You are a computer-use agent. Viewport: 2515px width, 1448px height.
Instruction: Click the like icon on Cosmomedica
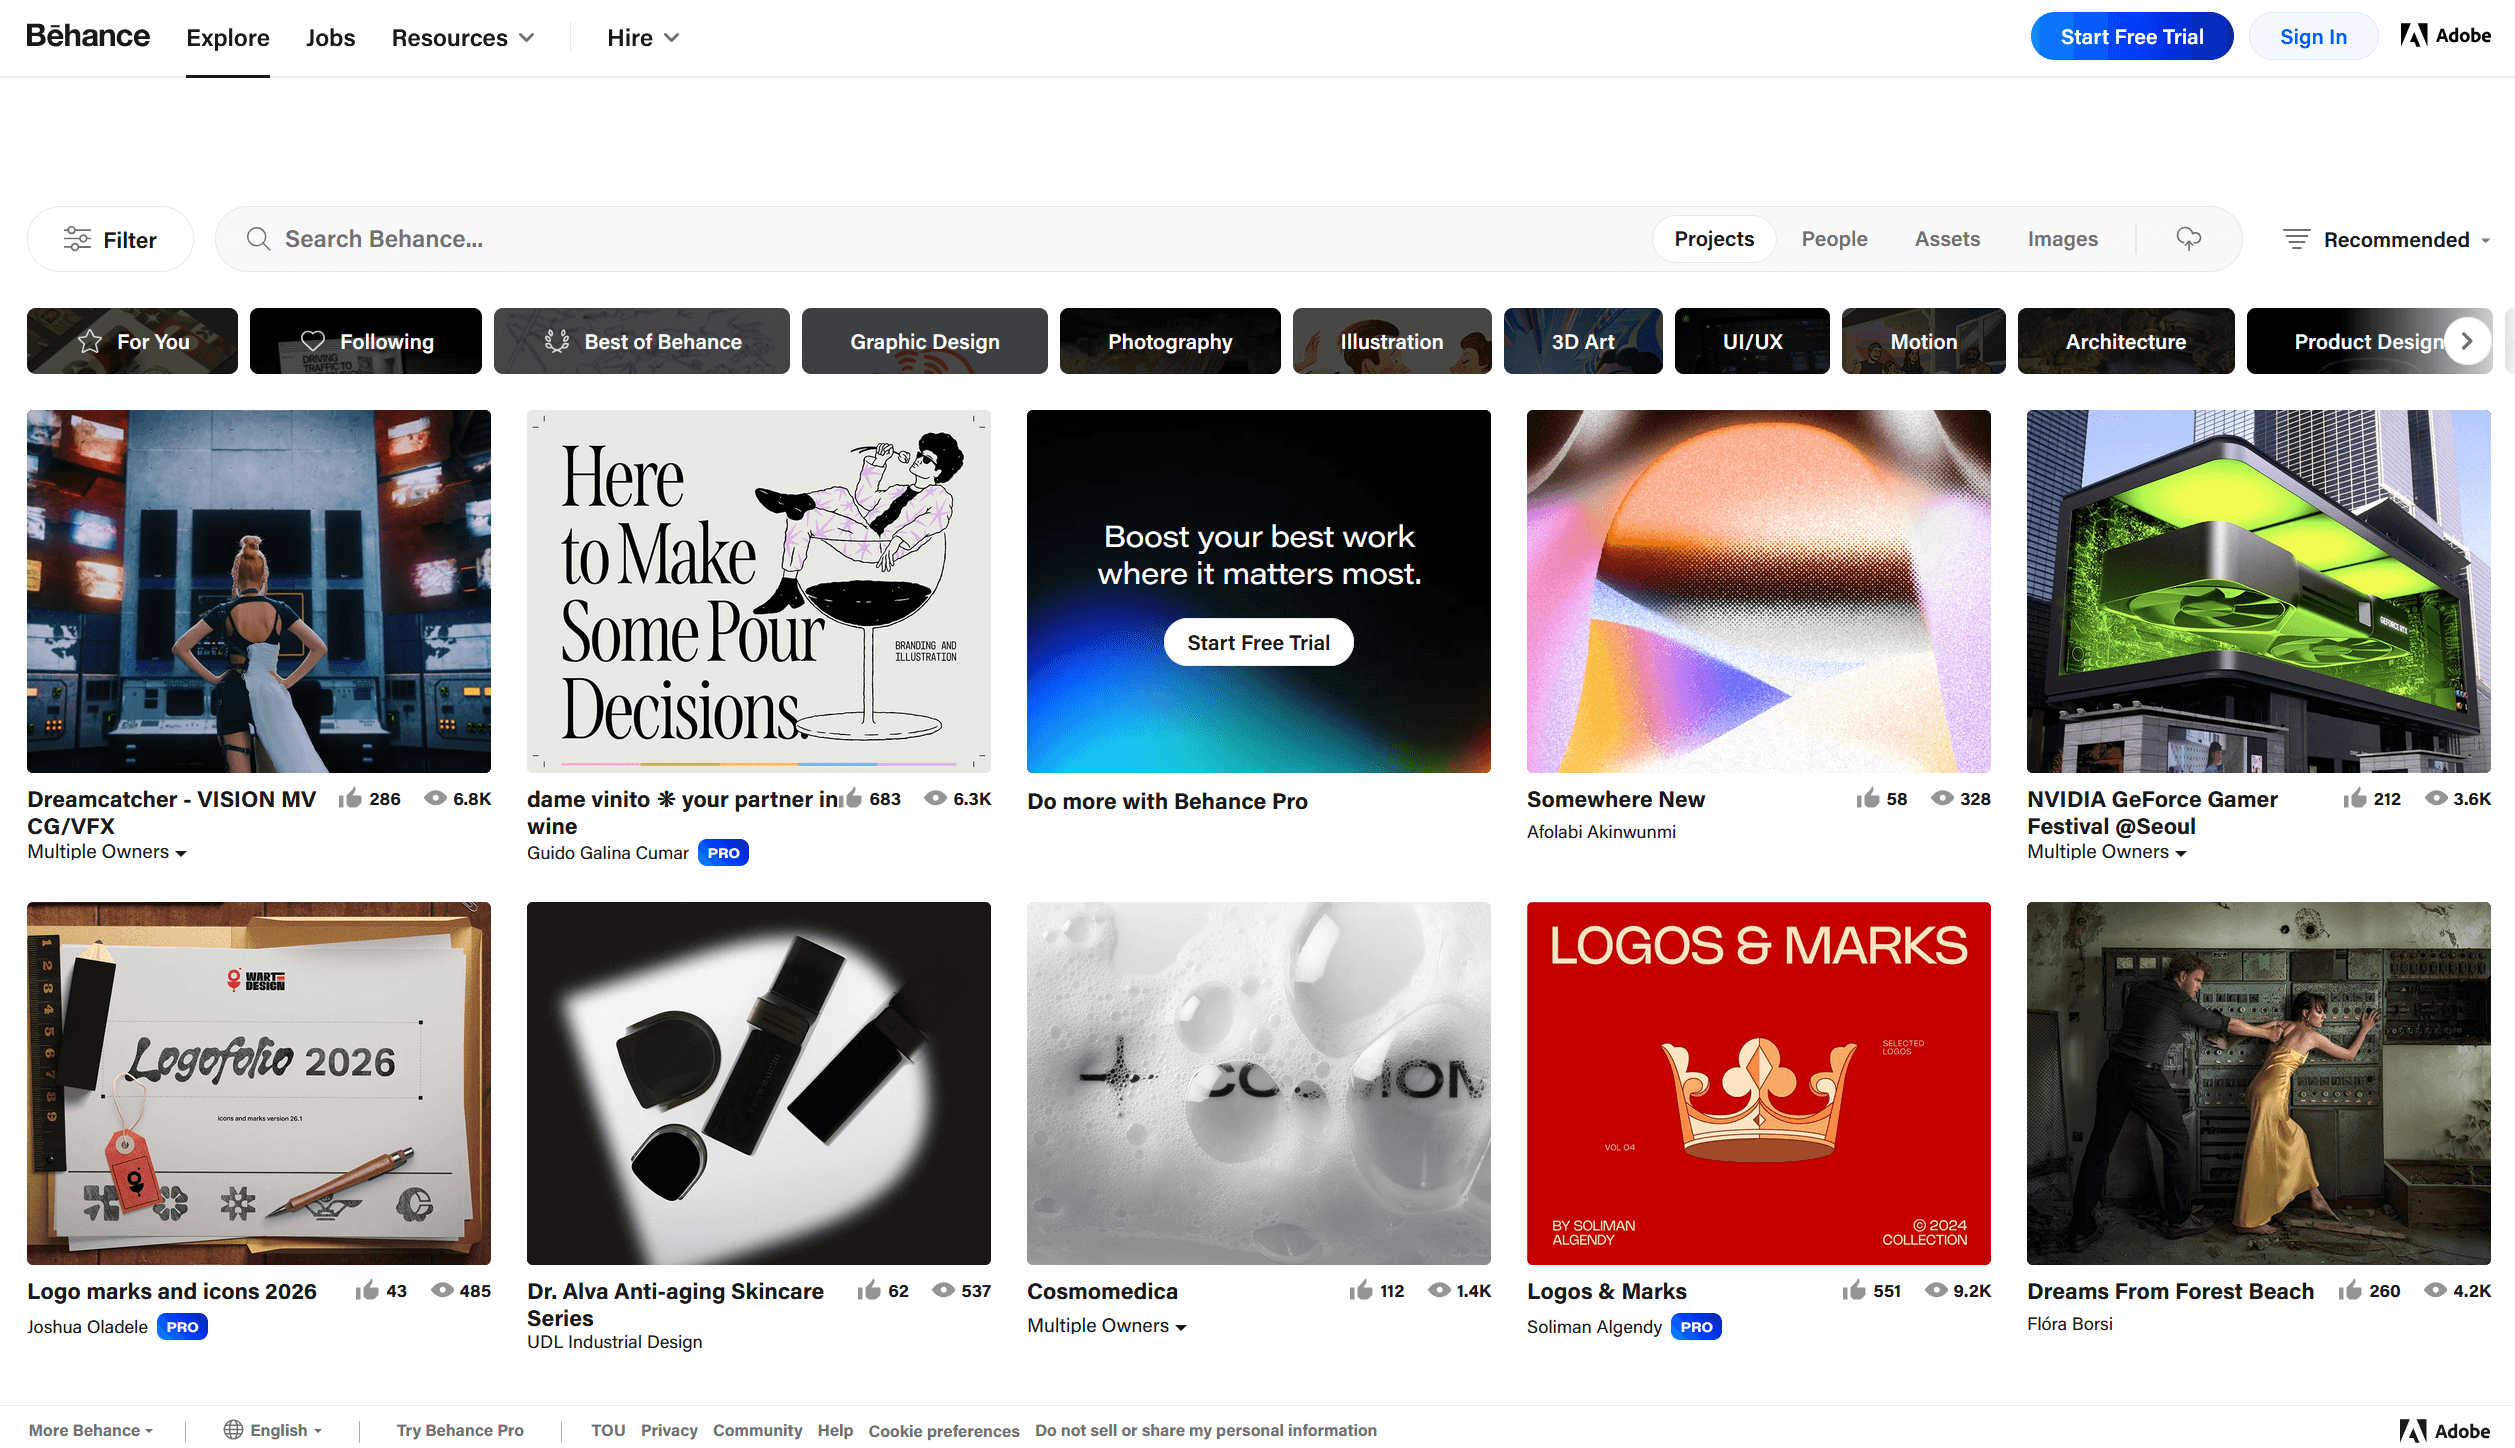click(x=1360, y=1290)
